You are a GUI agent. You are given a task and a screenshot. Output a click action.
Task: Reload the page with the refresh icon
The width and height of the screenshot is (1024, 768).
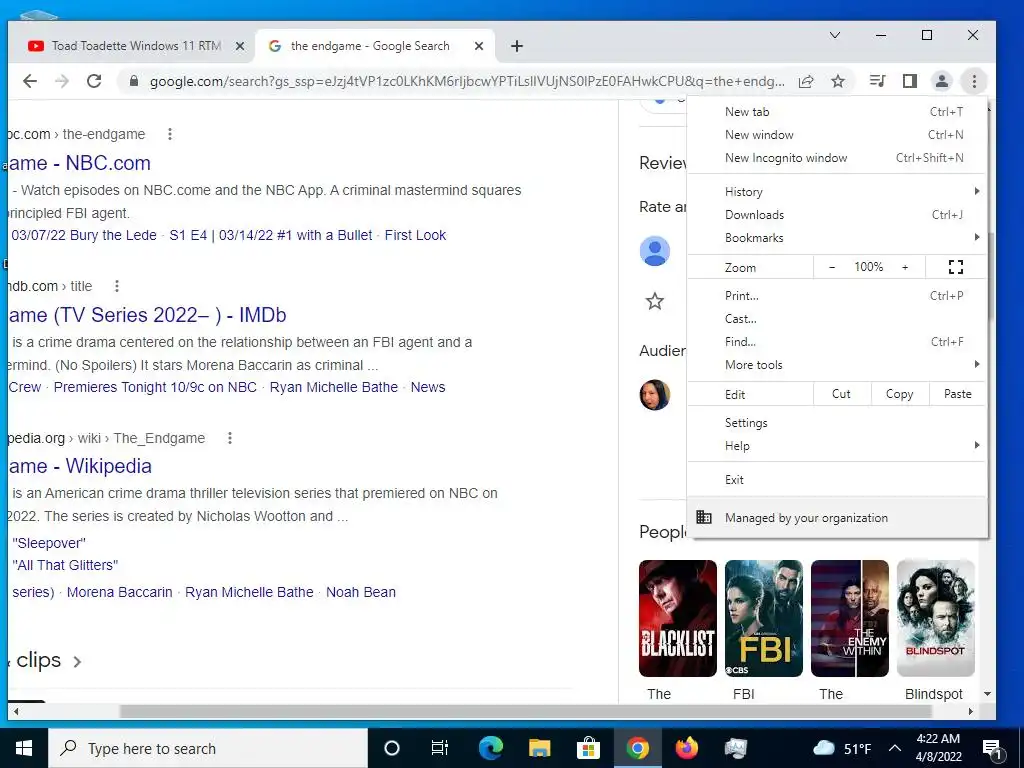coord(94,81)
